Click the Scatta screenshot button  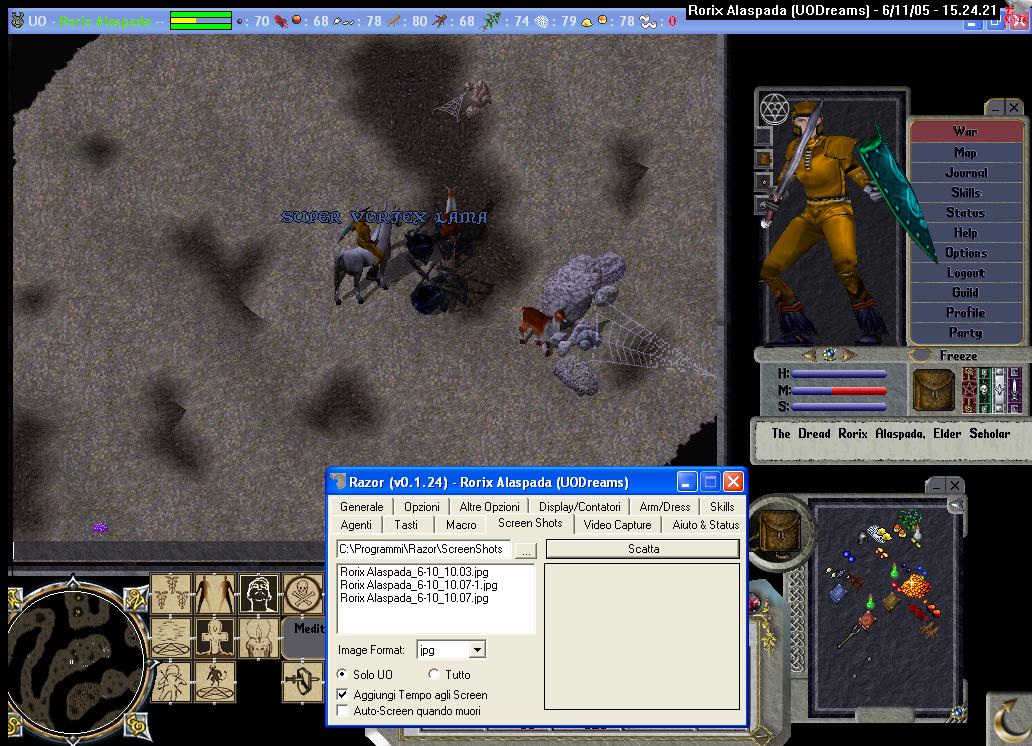click(643, 548)
